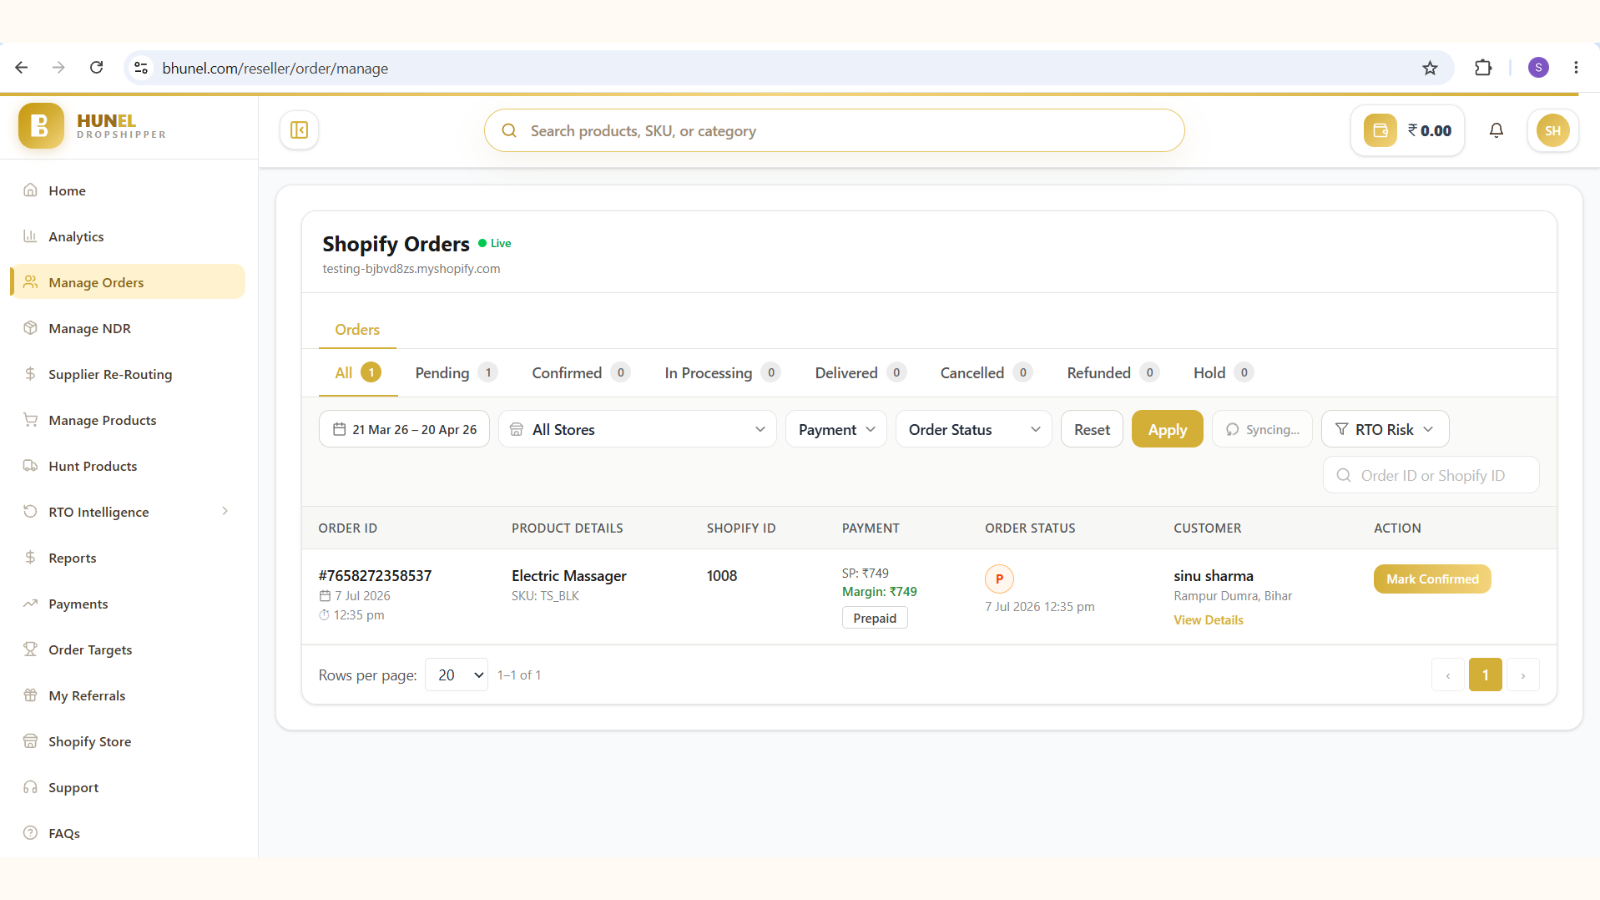Reload the page in browser

(x=96, y=68)
